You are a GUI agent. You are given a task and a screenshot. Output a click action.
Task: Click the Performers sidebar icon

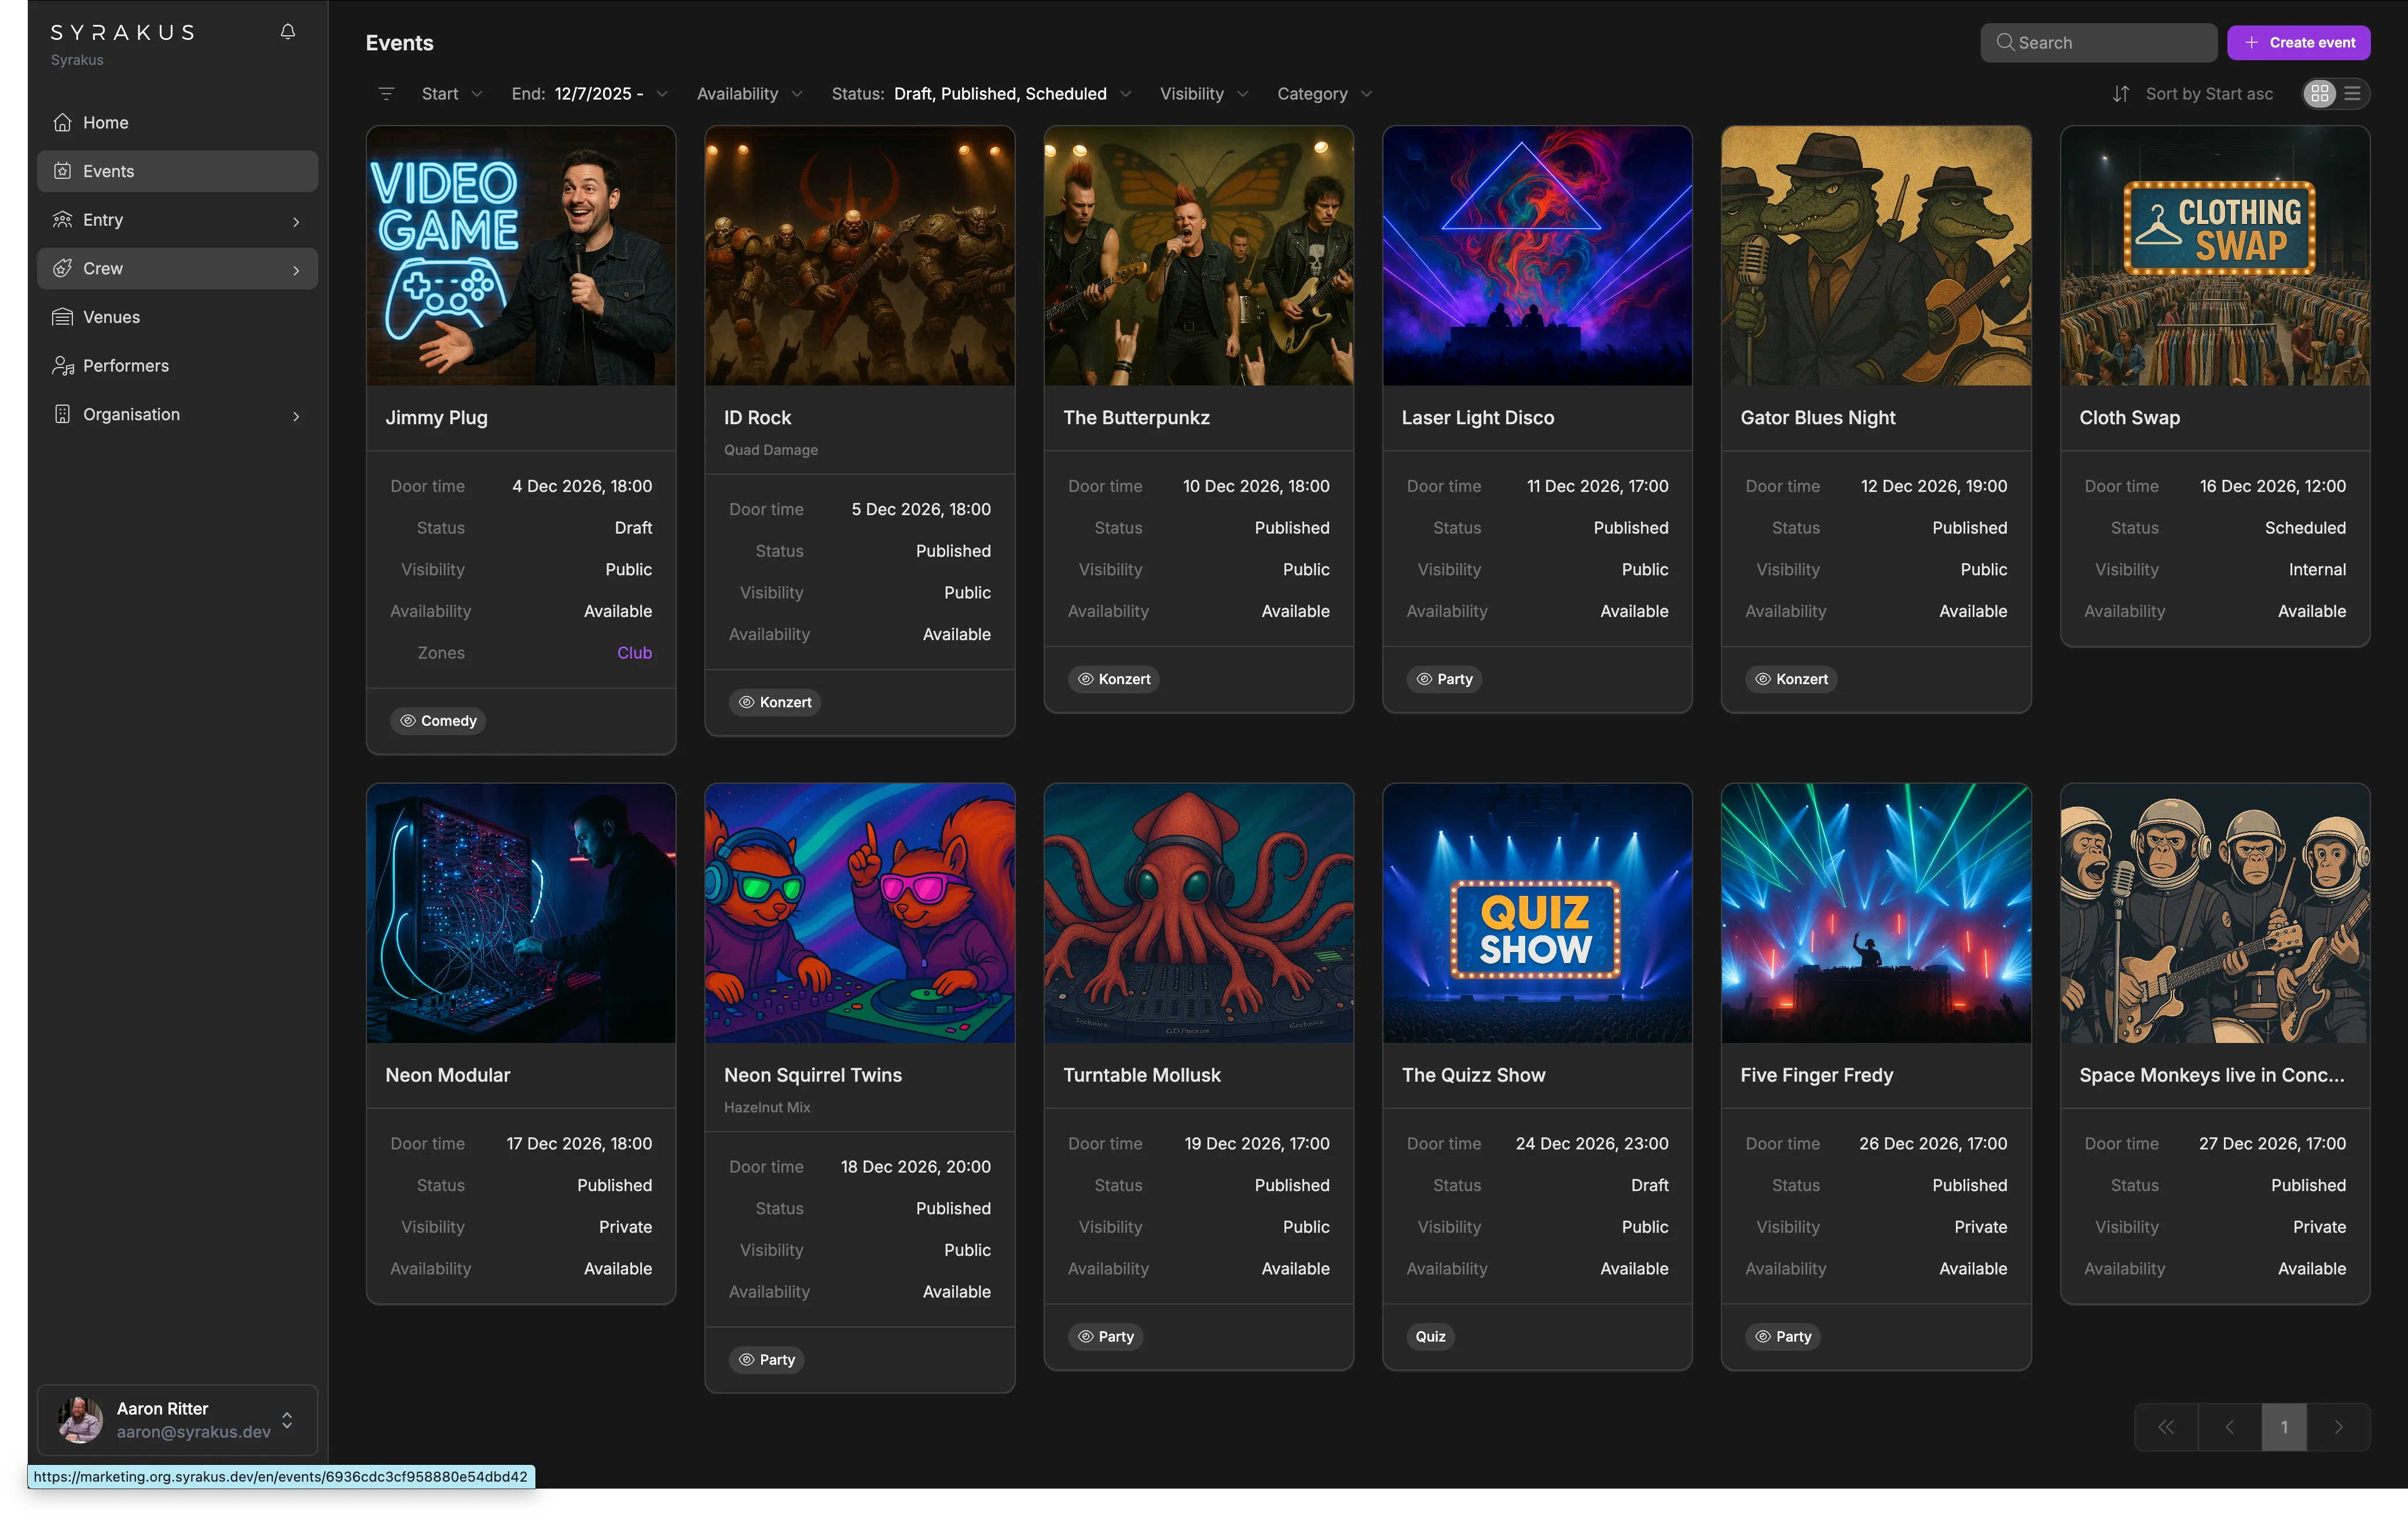62,366
